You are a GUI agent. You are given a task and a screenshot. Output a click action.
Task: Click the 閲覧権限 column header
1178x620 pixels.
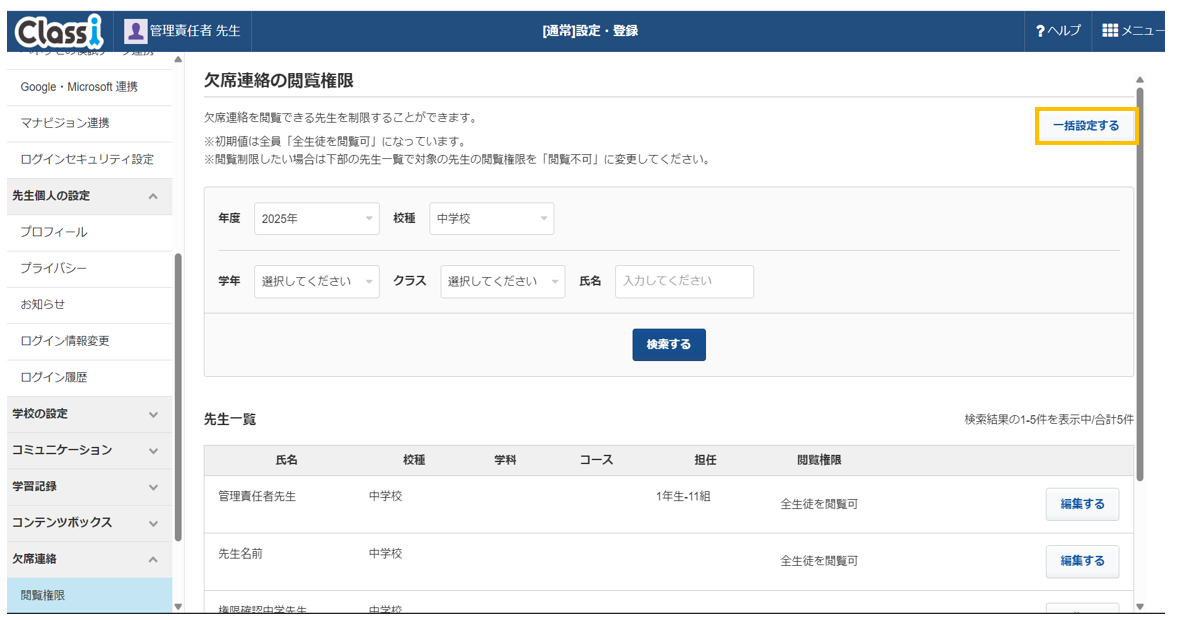tap(819, 460)
